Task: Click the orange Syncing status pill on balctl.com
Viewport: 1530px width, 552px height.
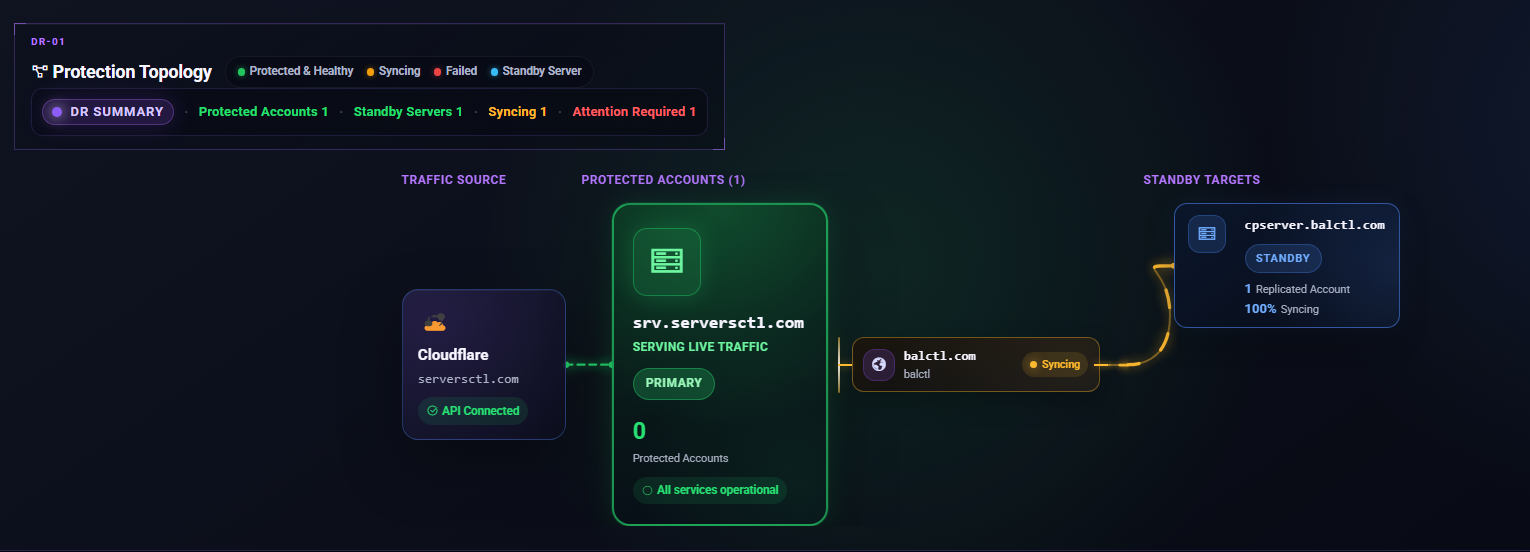Action: pos(1056,364)
